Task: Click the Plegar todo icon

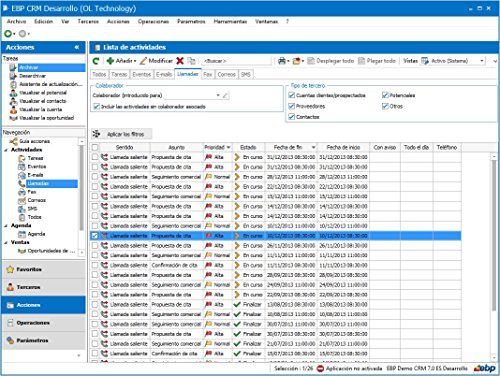Action: (x=361, y=61)
